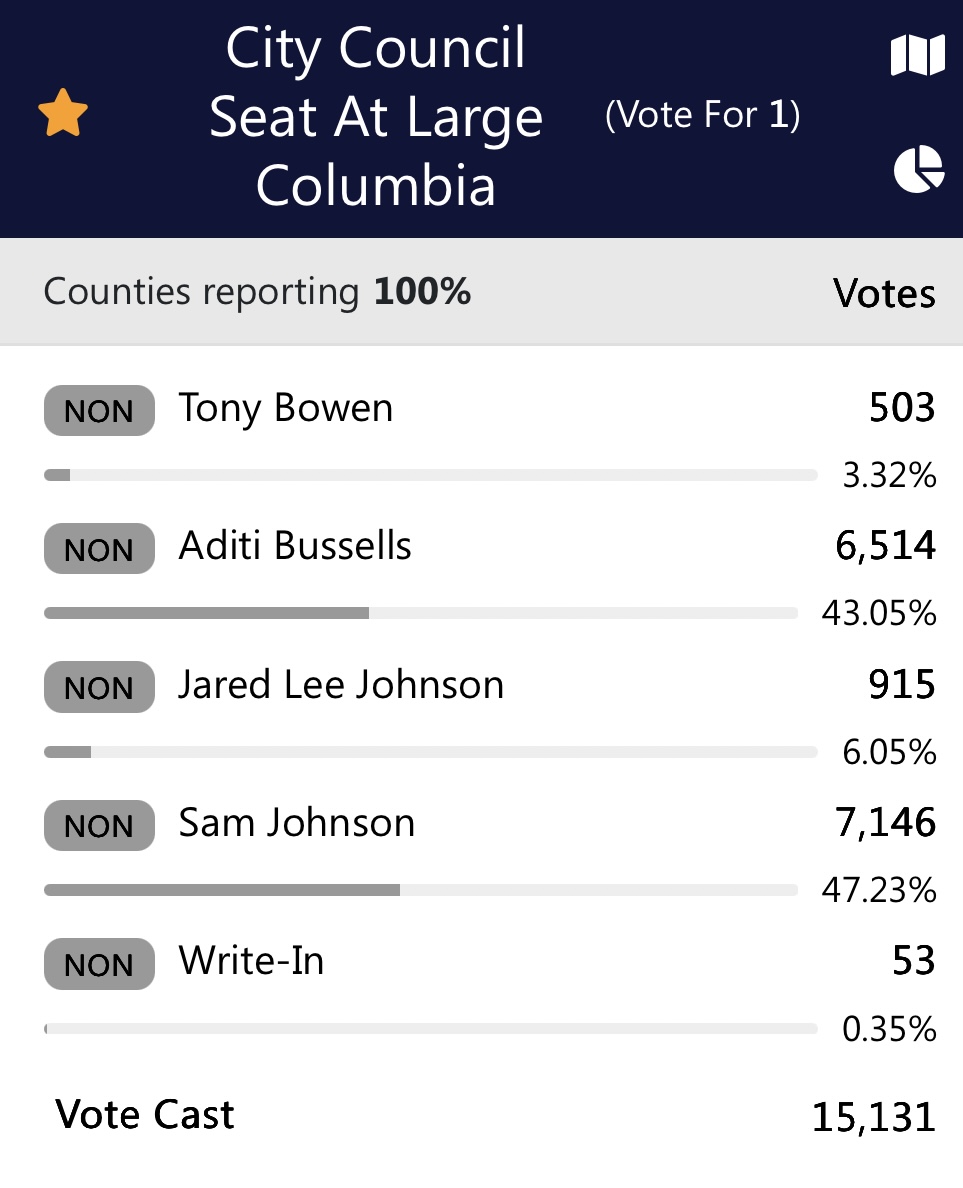963x1188 pixels.
Task: Select candidate Aditi Bussells
Action: 296,545
